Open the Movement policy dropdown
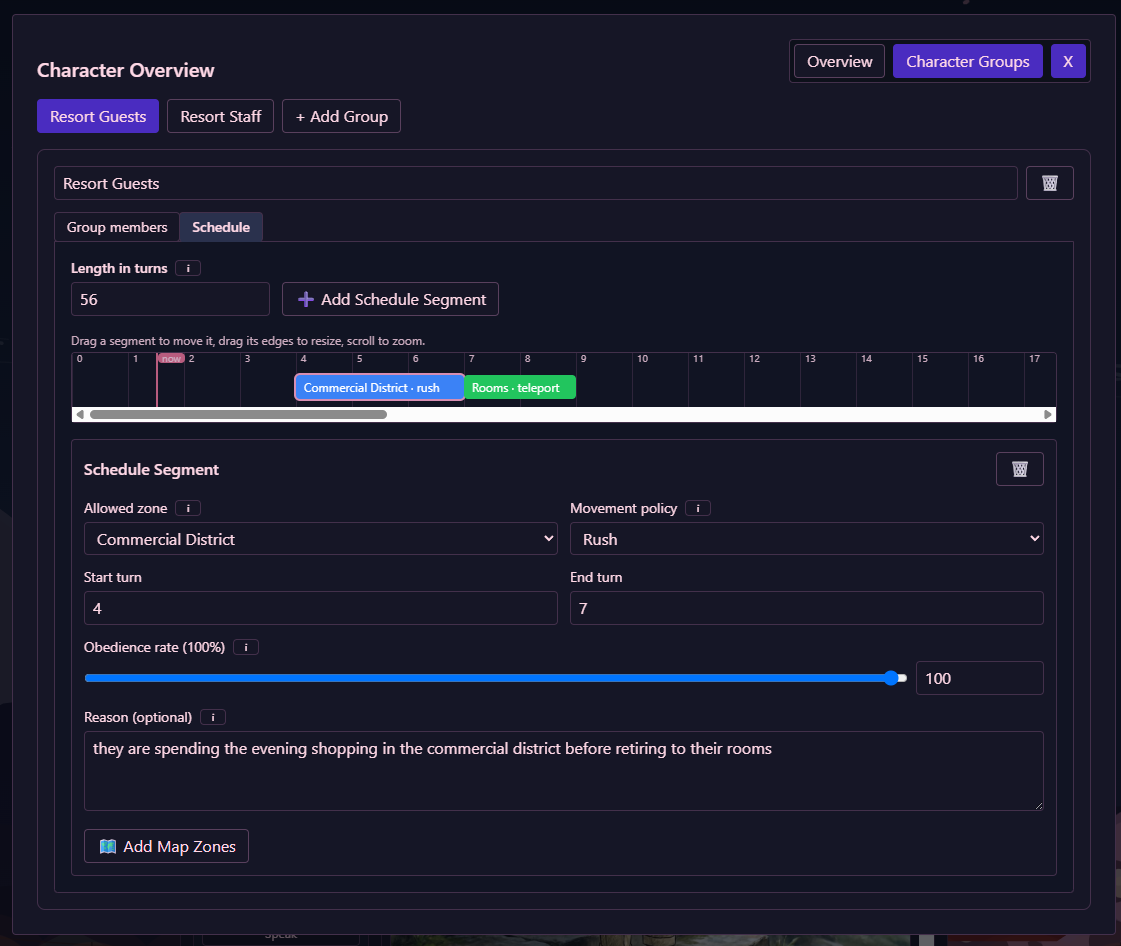The height and width of the screenshot is (946, 1121). click(806, 539)
